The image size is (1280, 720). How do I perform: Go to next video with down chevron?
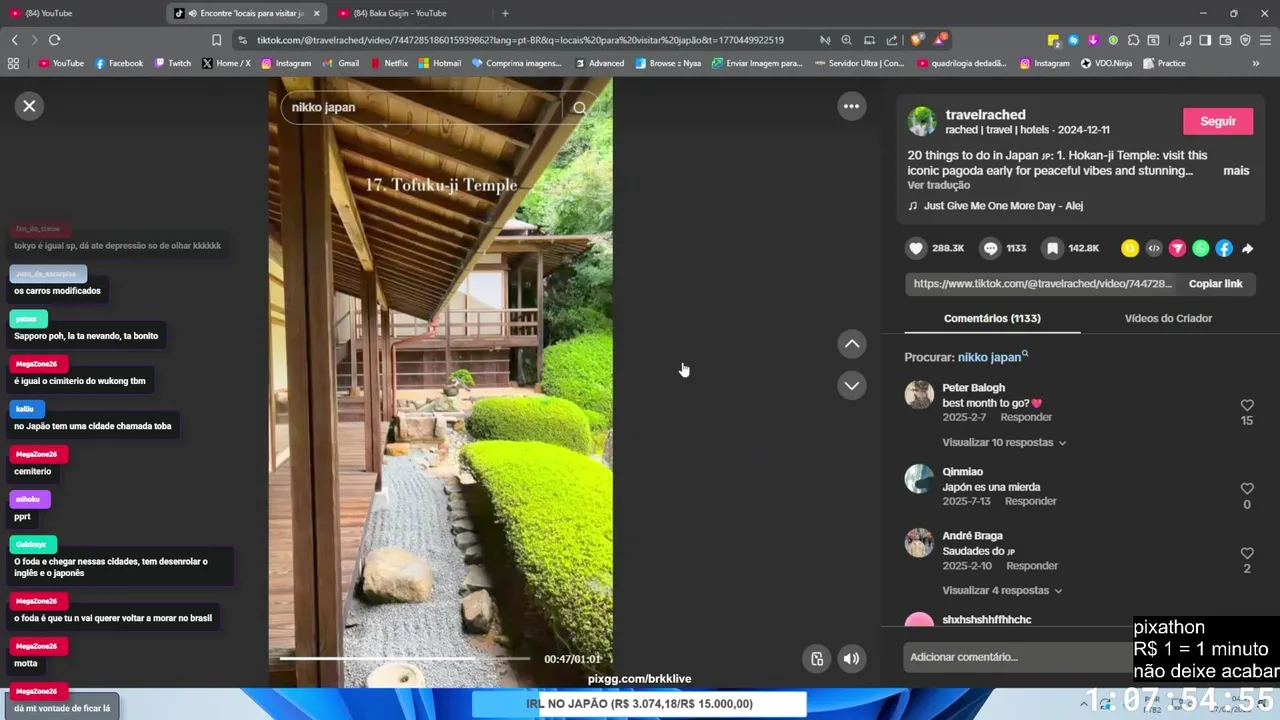click(x=851, y=385)
